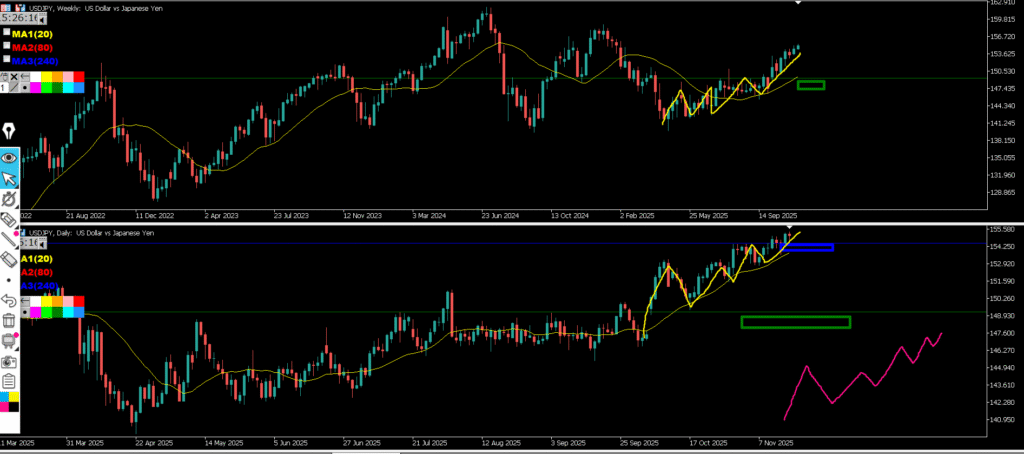Select the diagonal line drawing tool
1024x454 pixels.
[x=10, y=239]
